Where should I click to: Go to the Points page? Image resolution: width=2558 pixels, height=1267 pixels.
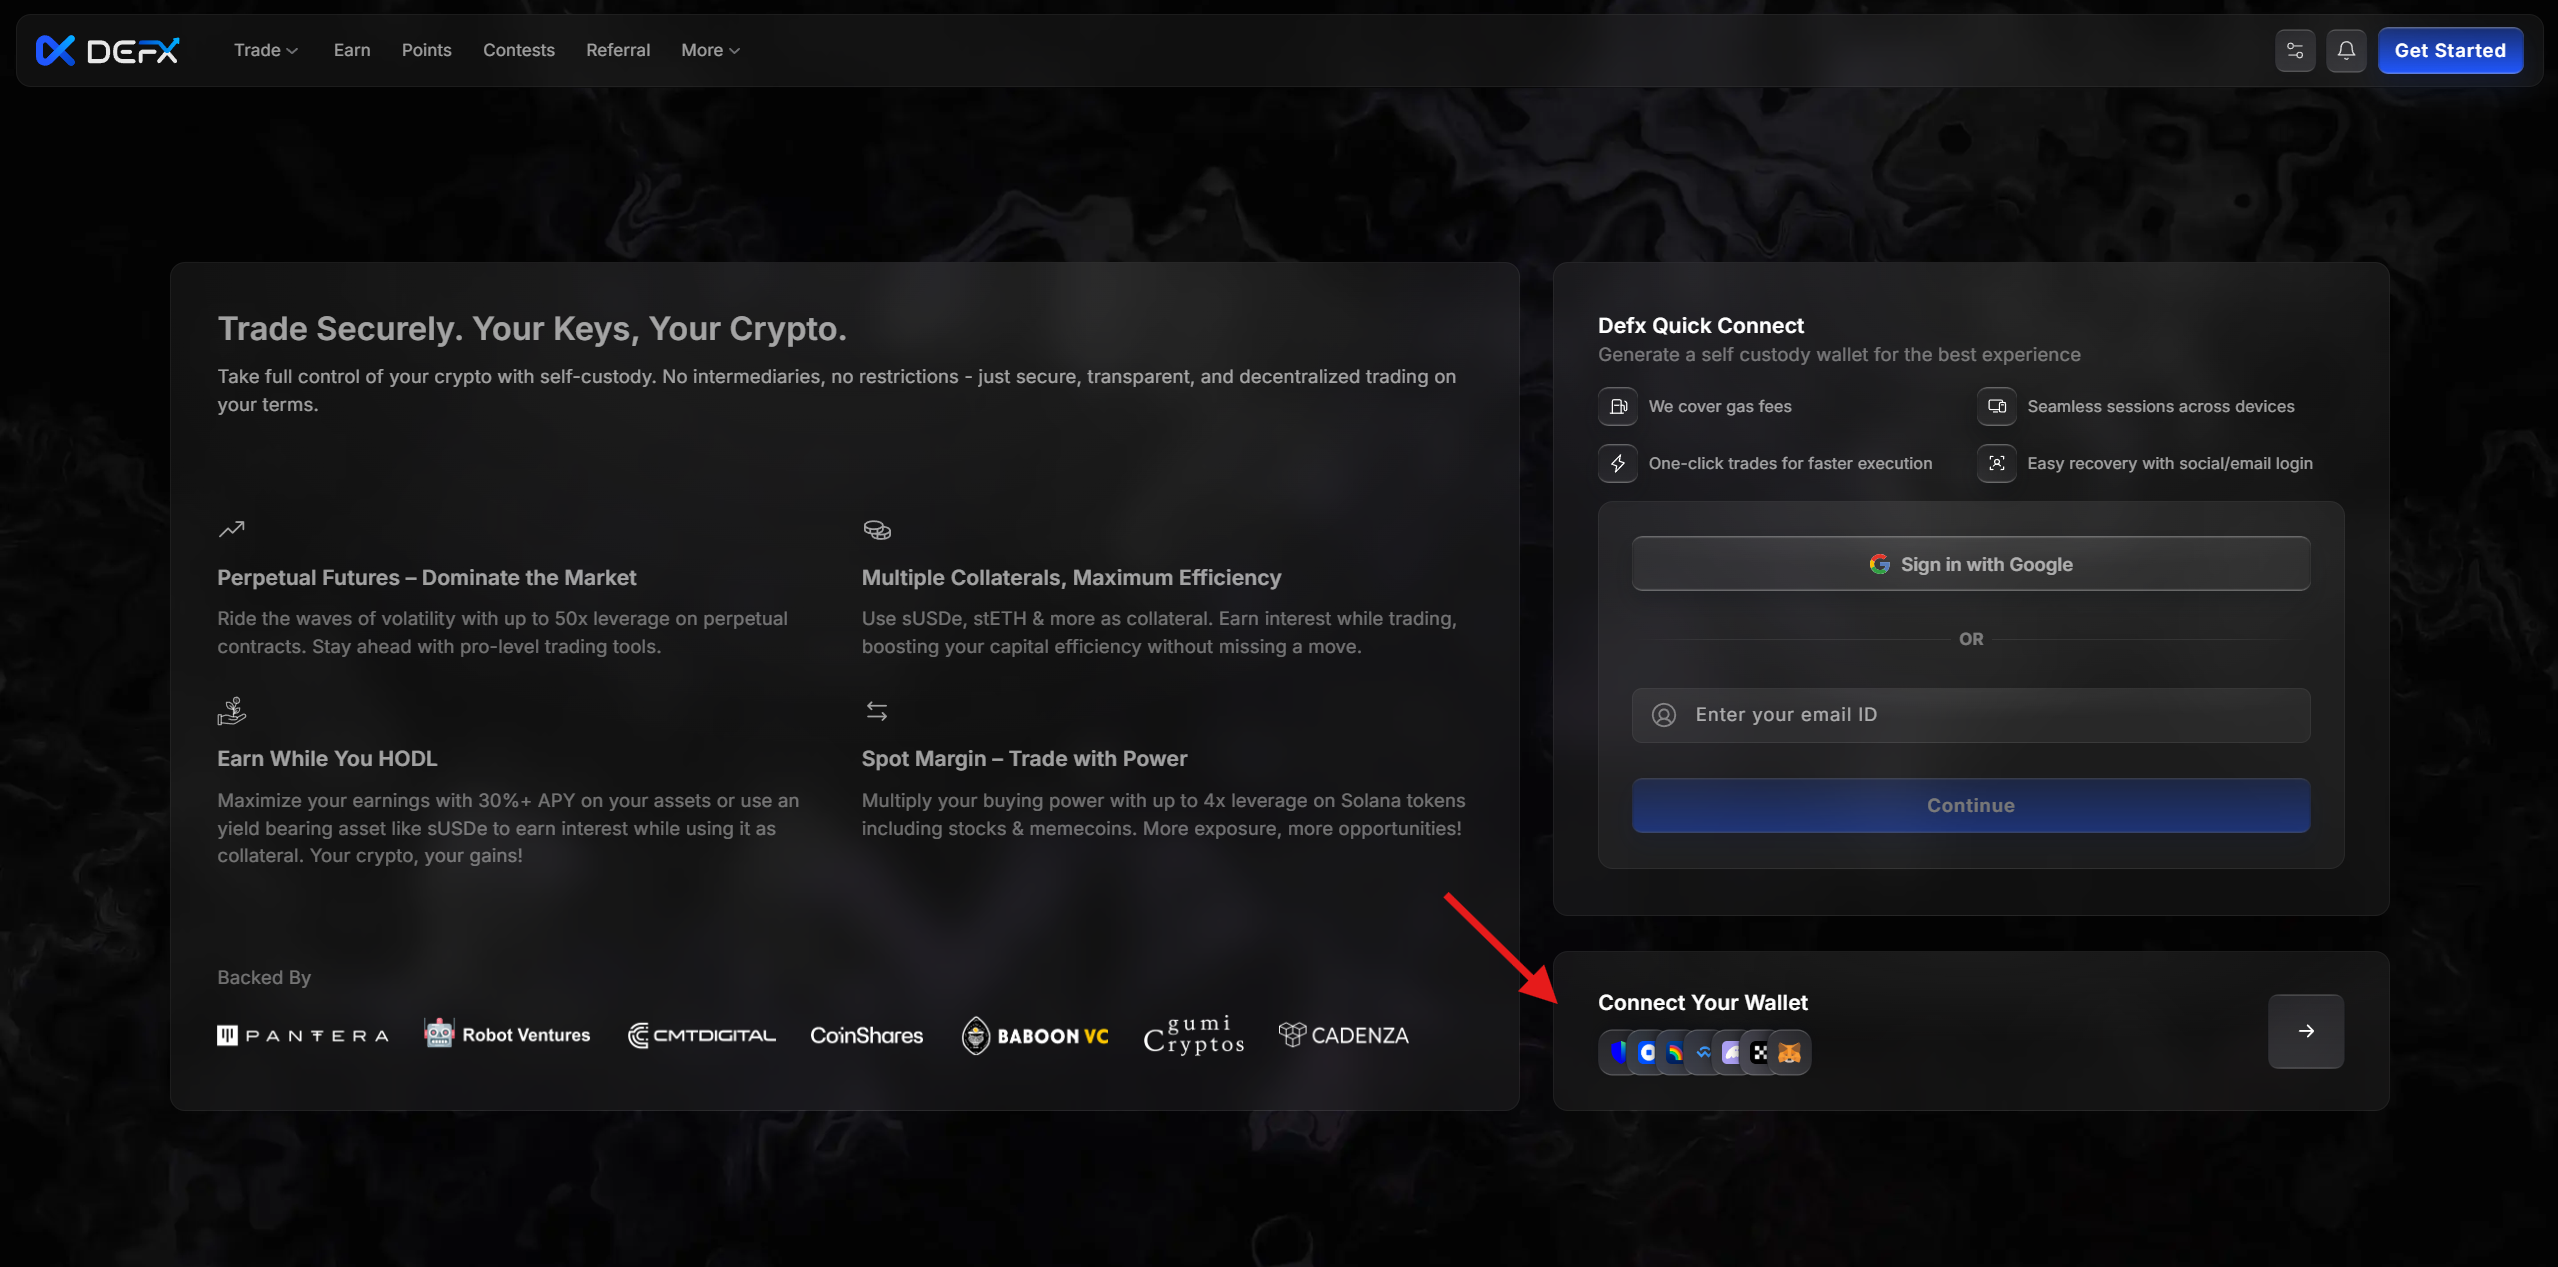[427, 50]
